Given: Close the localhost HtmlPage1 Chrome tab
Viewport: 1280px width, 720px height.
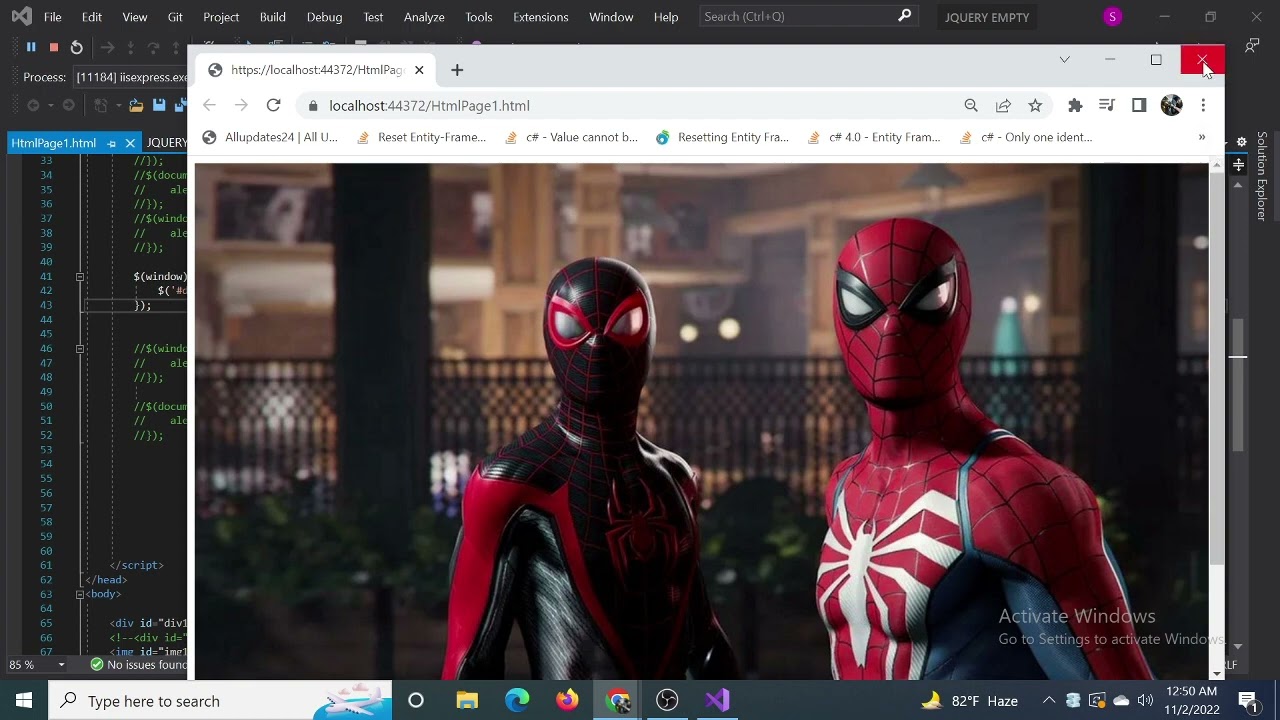Looking at the screenshot, I should coord(419,70).
